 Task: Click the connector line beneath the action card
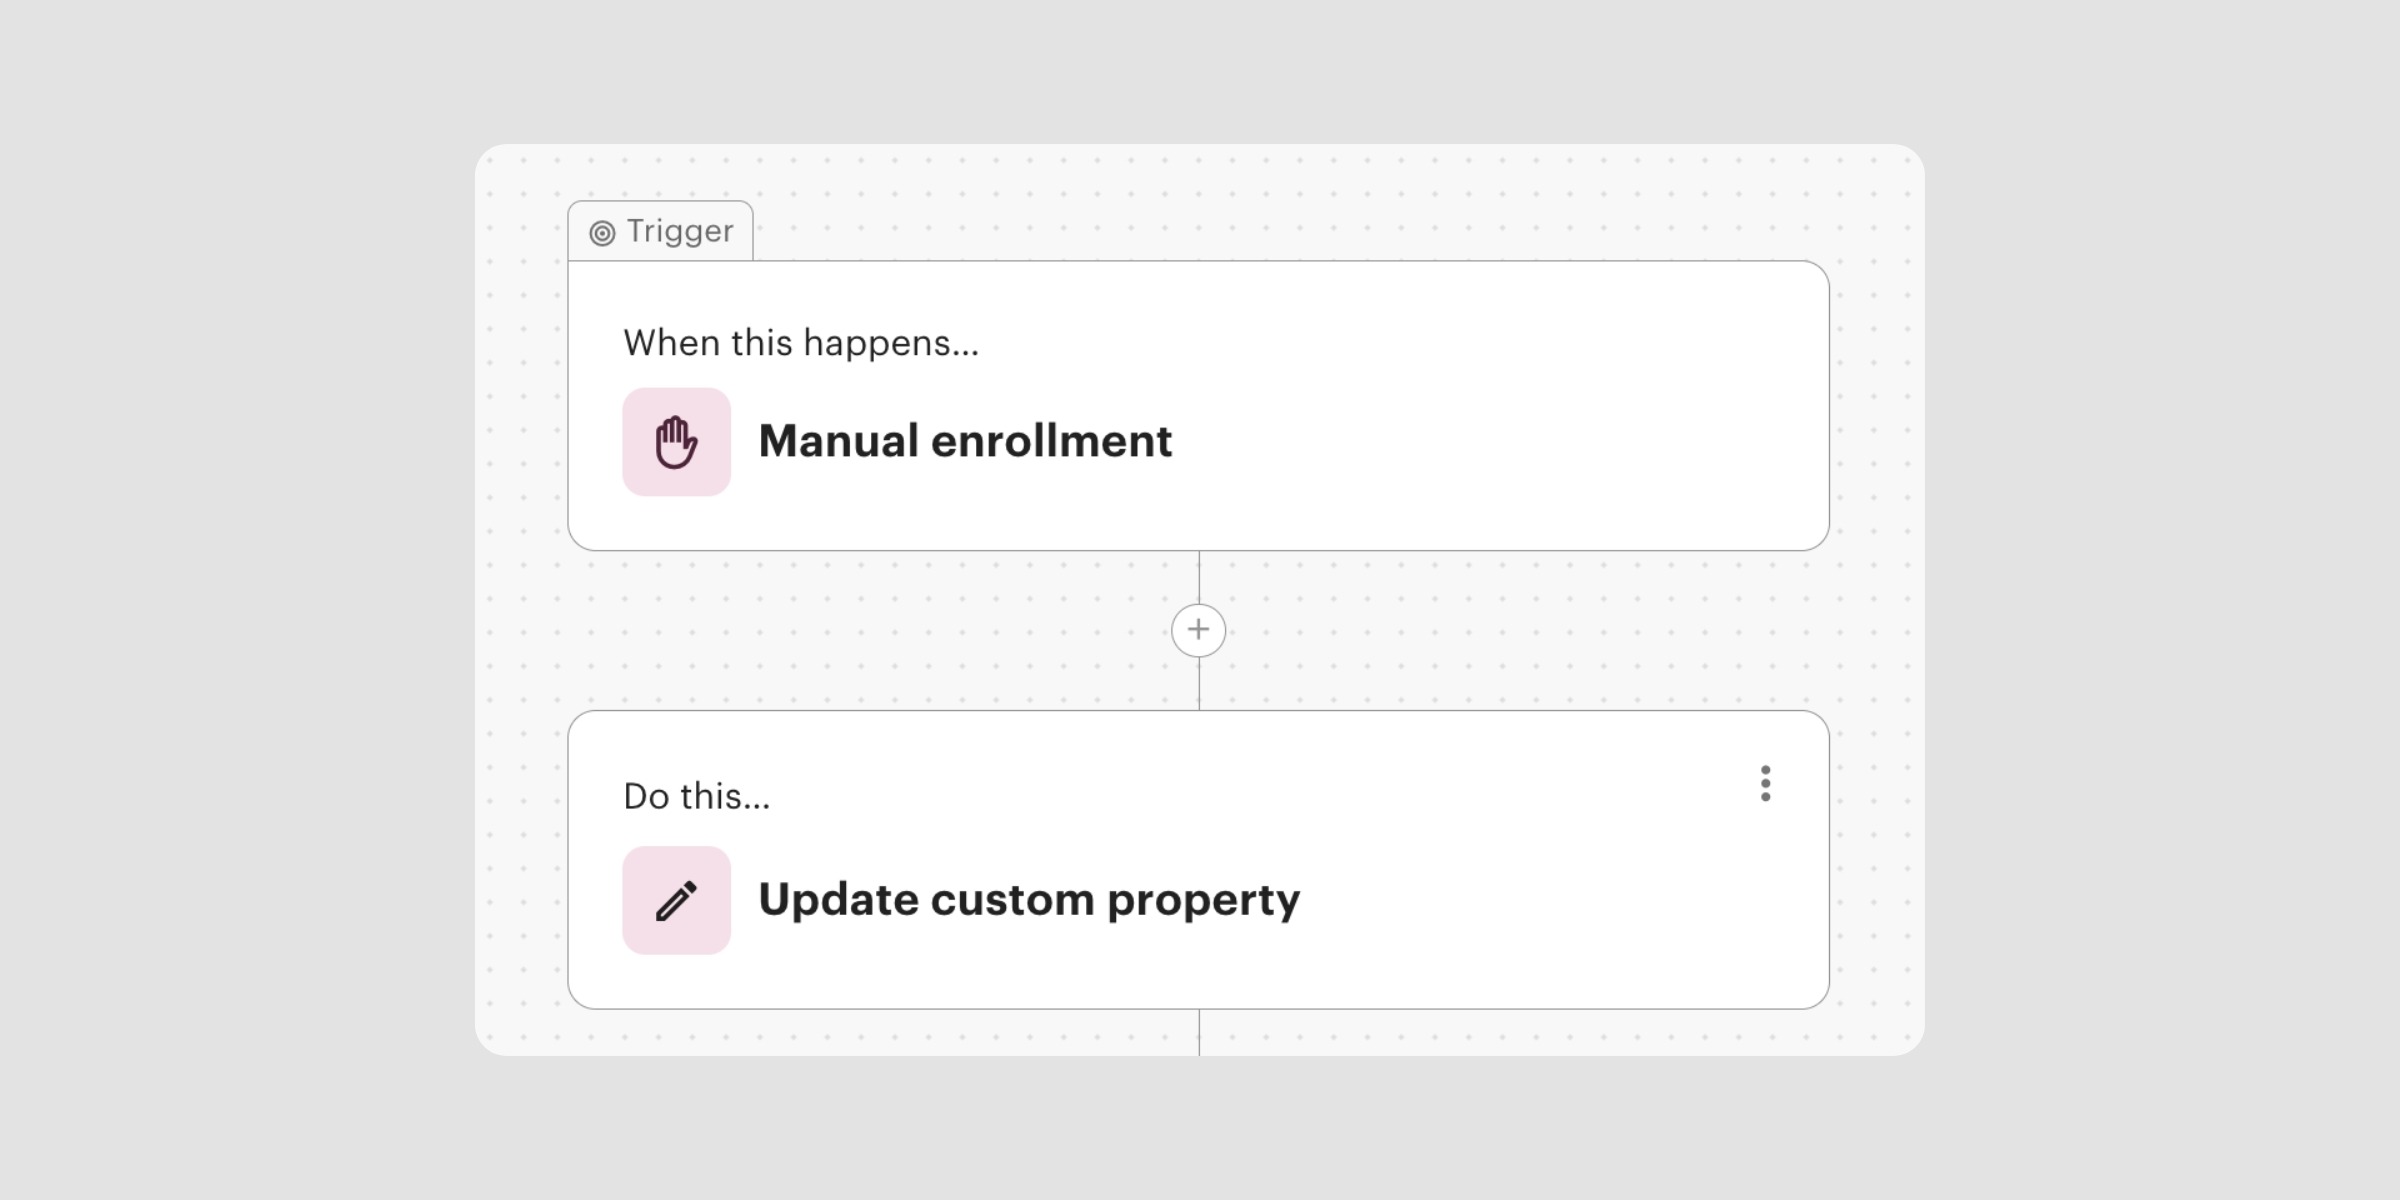(1199, 1032)
